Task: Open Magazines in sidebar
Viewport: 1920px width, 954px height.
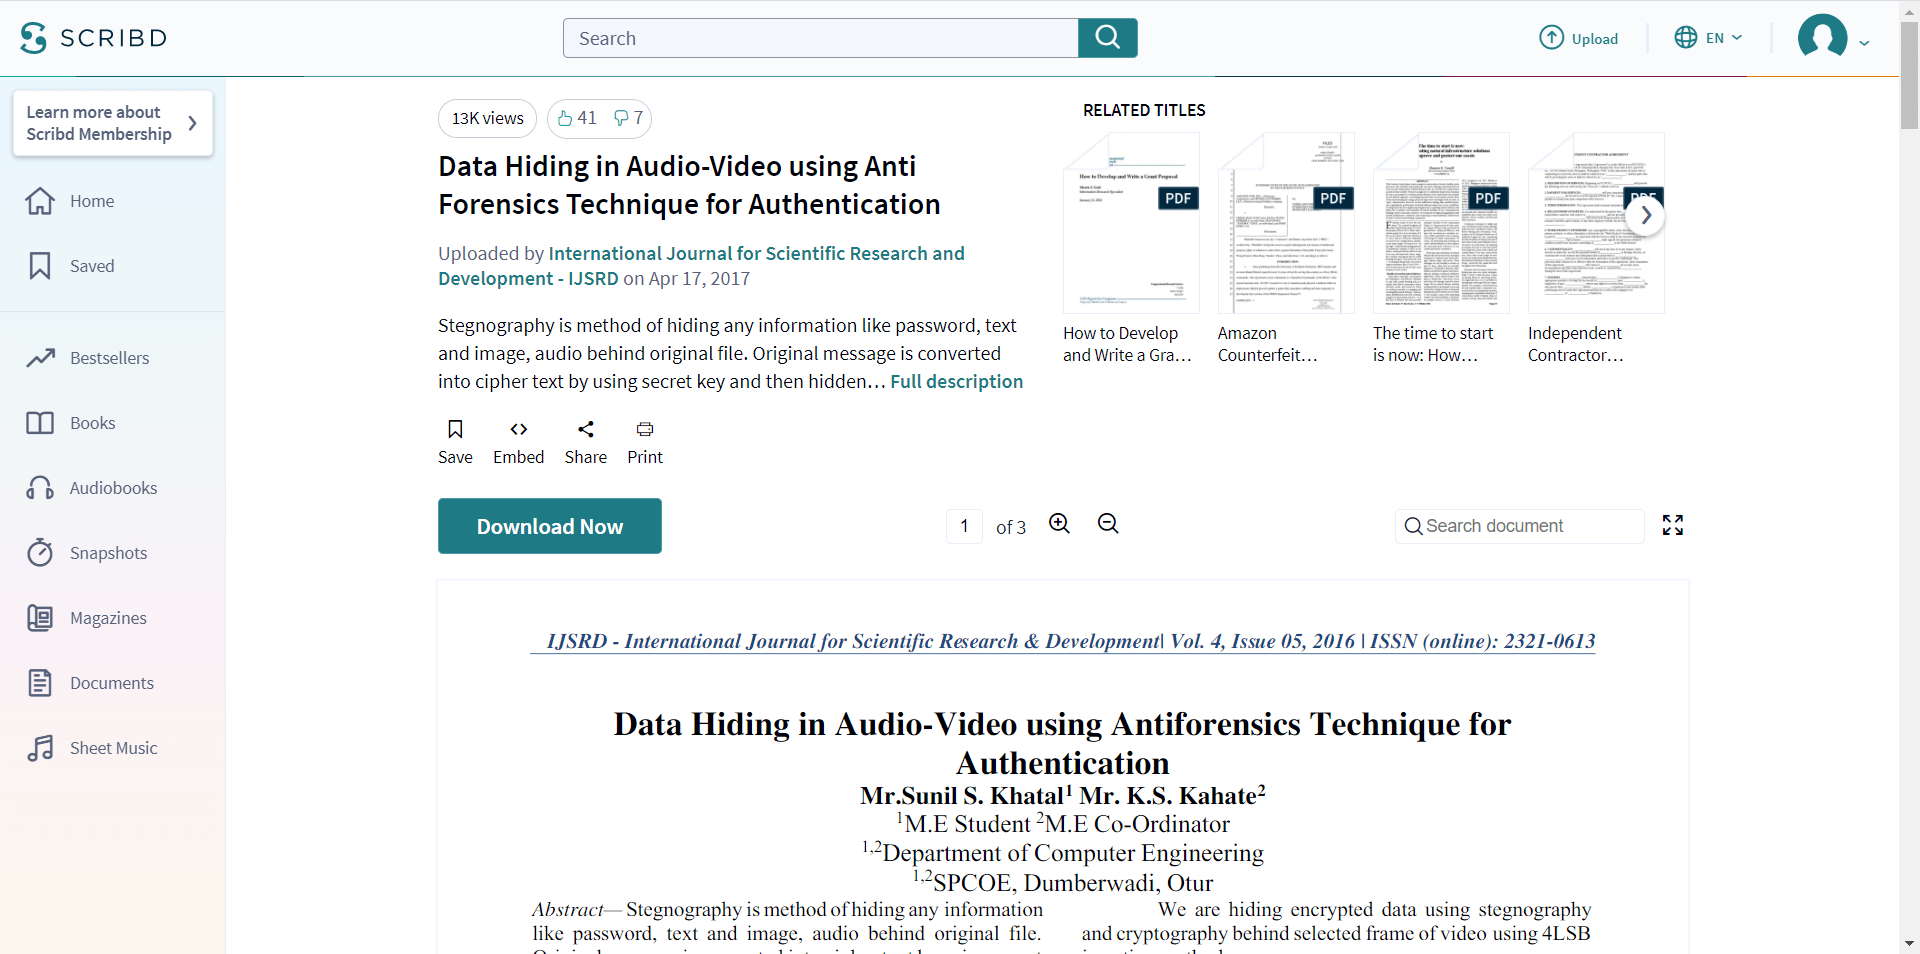Action: click(87, 618)
